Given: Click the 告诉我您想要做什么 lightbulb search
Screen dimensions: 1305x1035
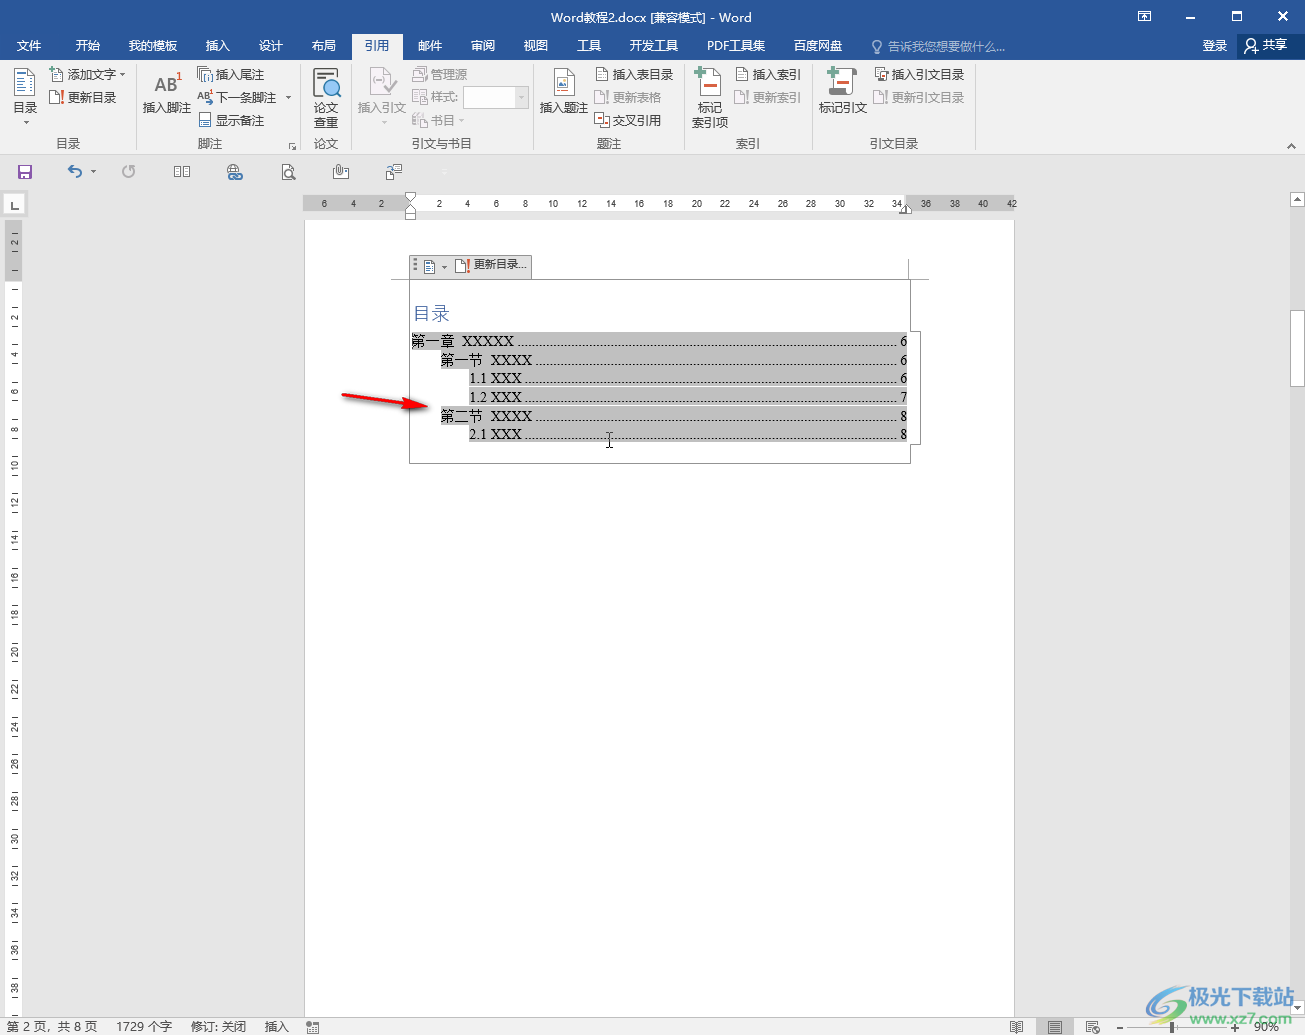Looking at the screenshot, I should (938, 46).
